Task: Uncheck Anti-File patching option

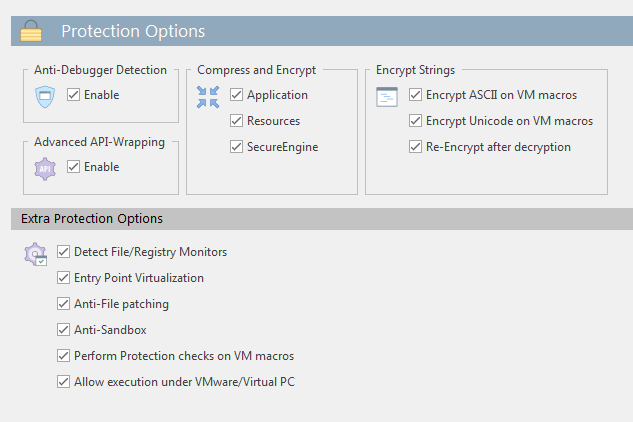Action: pos(63,304)
